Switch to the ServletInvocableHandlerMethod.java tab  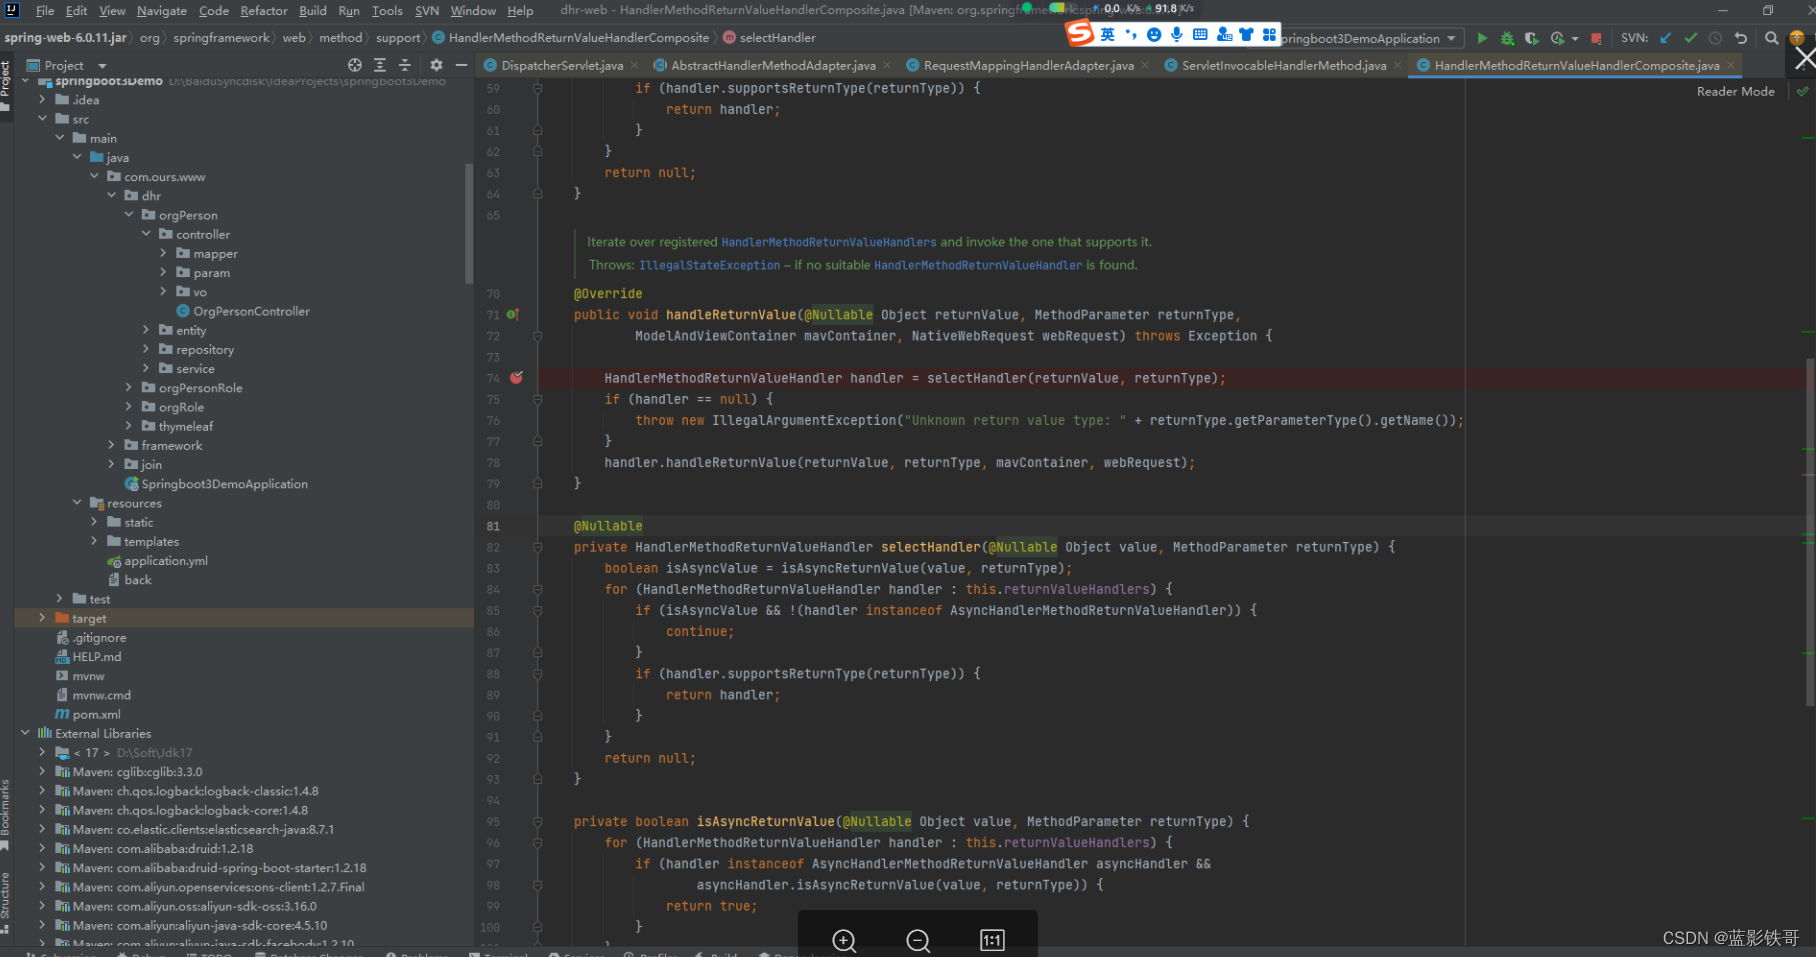(x=1284, y=65)
